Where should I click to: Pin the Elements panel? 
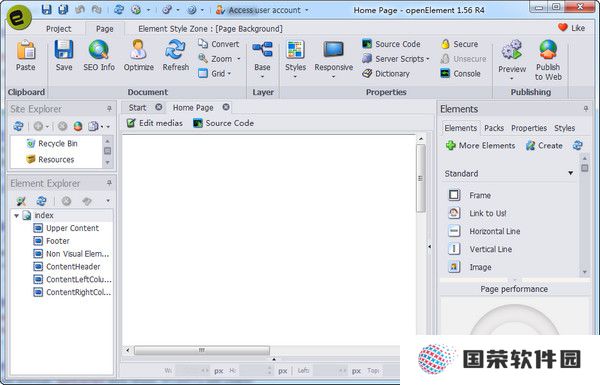tap(586, 109)
